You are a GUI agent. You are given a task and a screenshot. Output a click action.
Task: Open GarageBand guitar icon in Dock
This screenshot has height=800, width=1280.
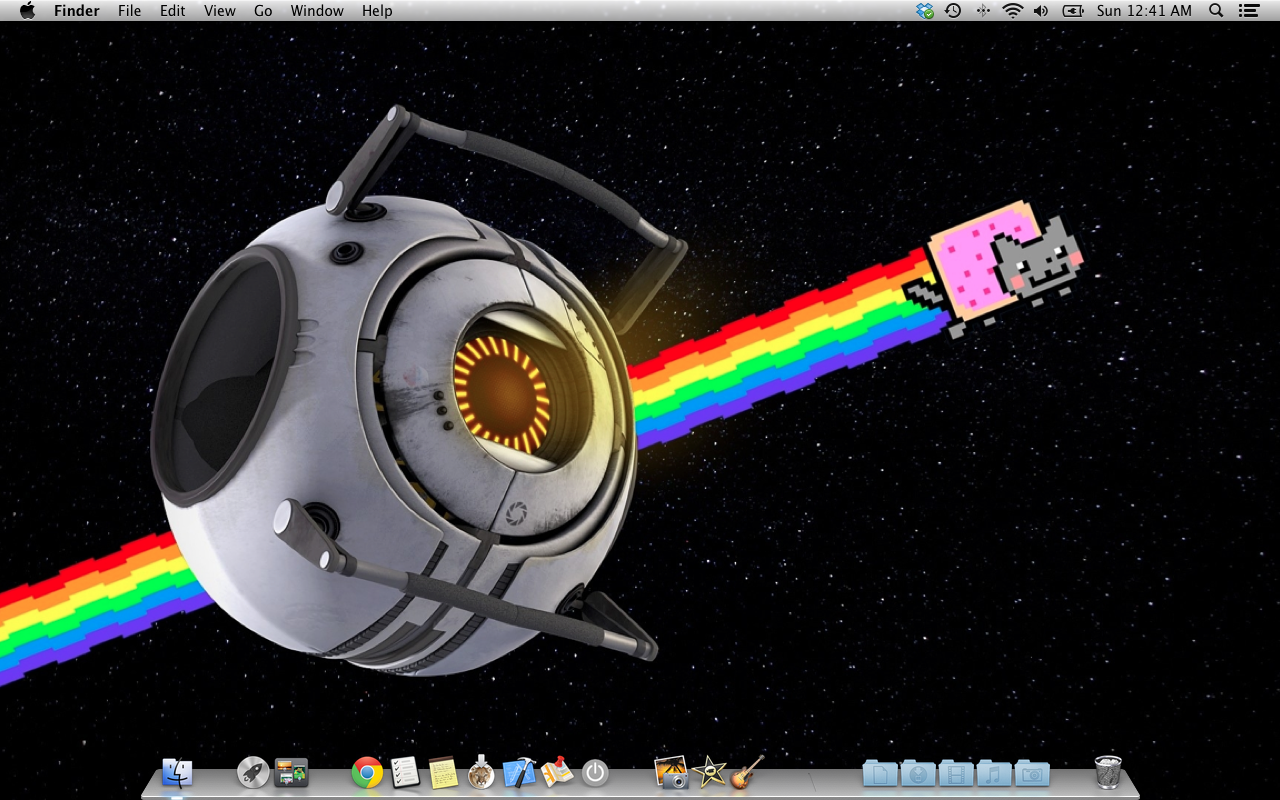point(747,772)
